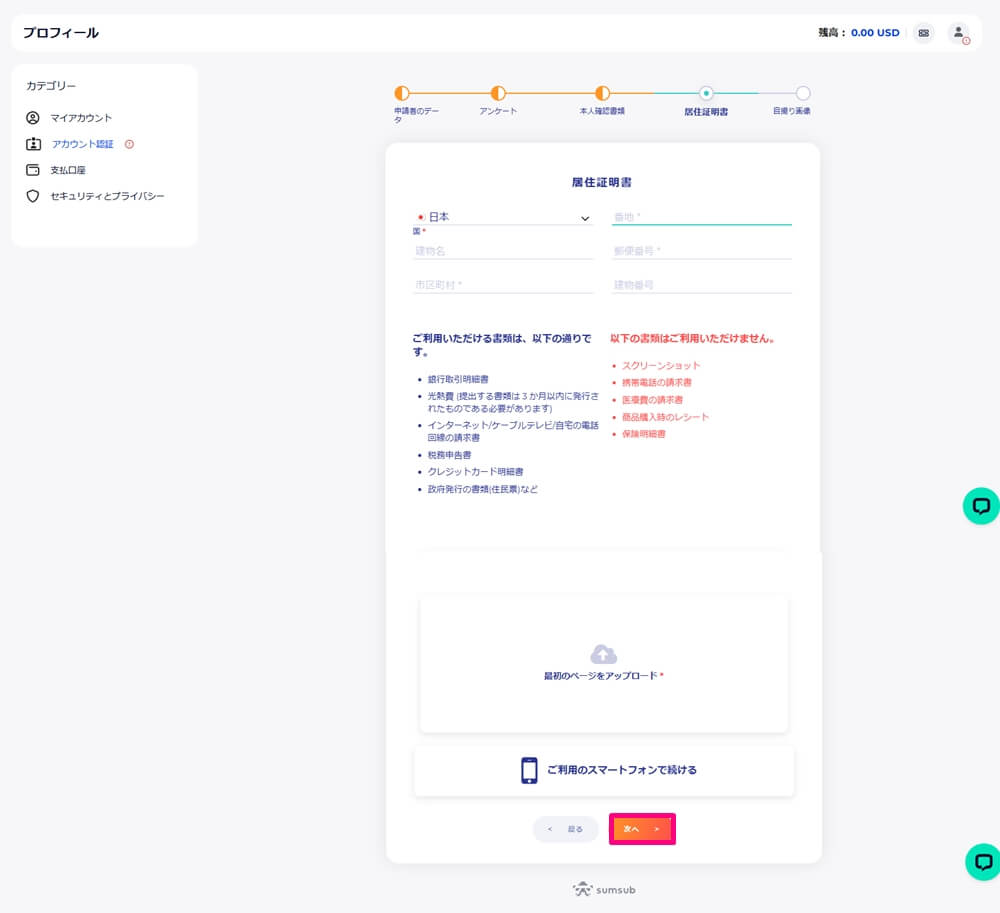Open the lower chat support bubble
The width and height of the screenshot is (1000, 913).
[982, 861]
